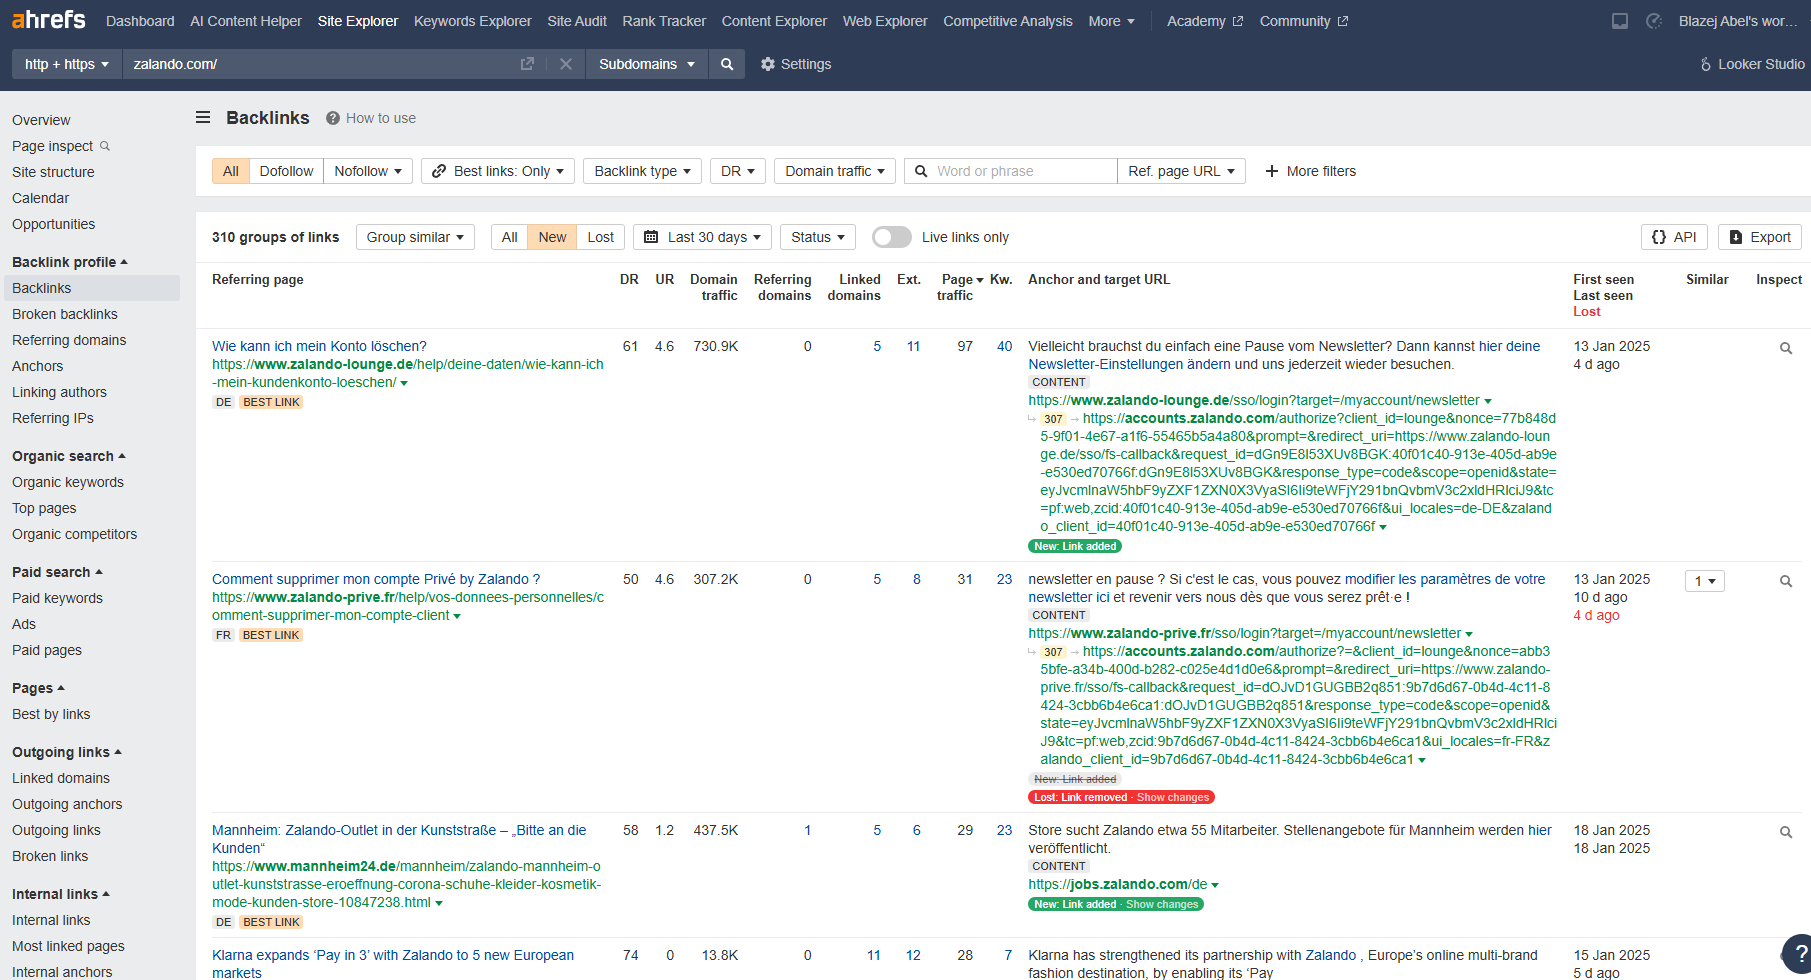This screenshot has width=1811, height=980.
Task: Select the New links tab
Action: 552,237
